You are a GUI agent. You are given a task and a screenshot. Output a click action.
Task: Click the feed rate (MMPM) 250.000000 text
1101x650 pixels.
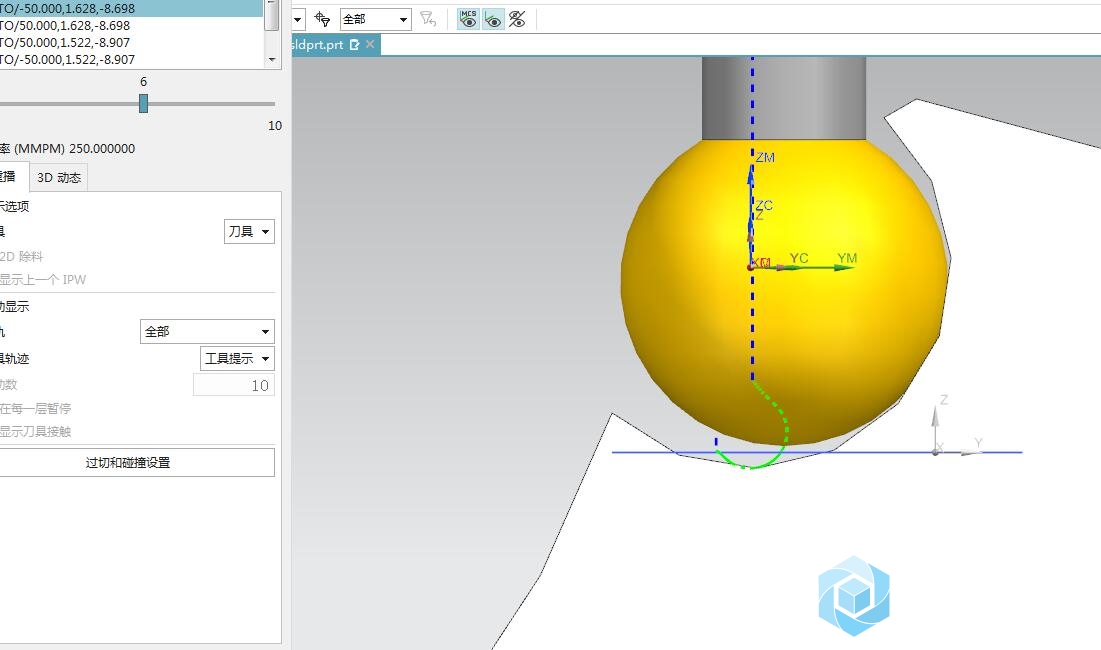click(67, 149)
